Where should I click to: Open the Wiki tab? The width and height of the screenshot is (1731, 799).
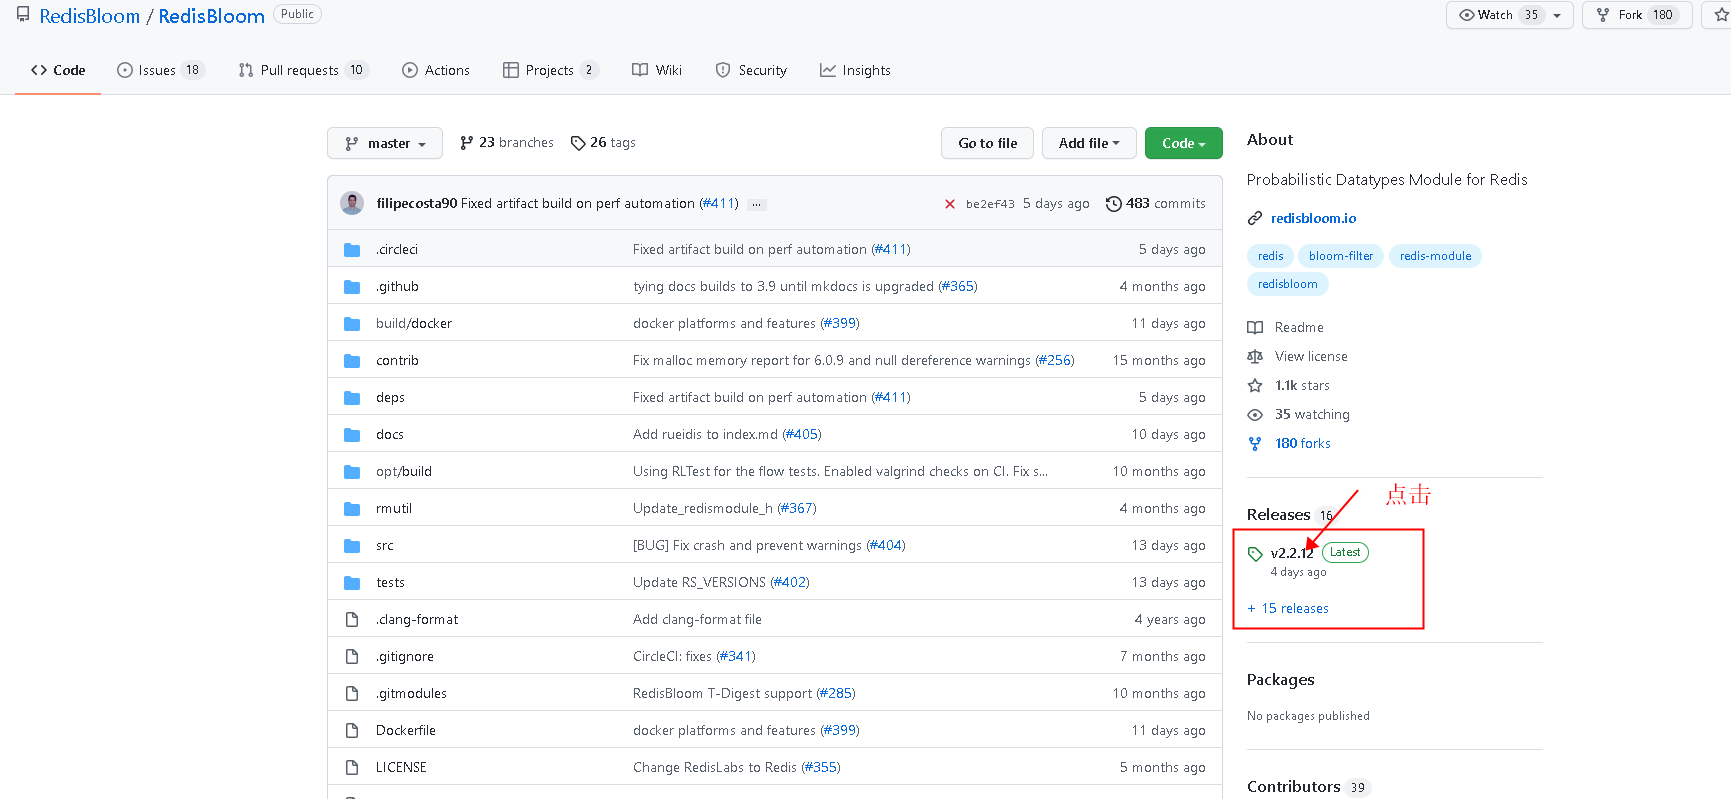[657, 70]
